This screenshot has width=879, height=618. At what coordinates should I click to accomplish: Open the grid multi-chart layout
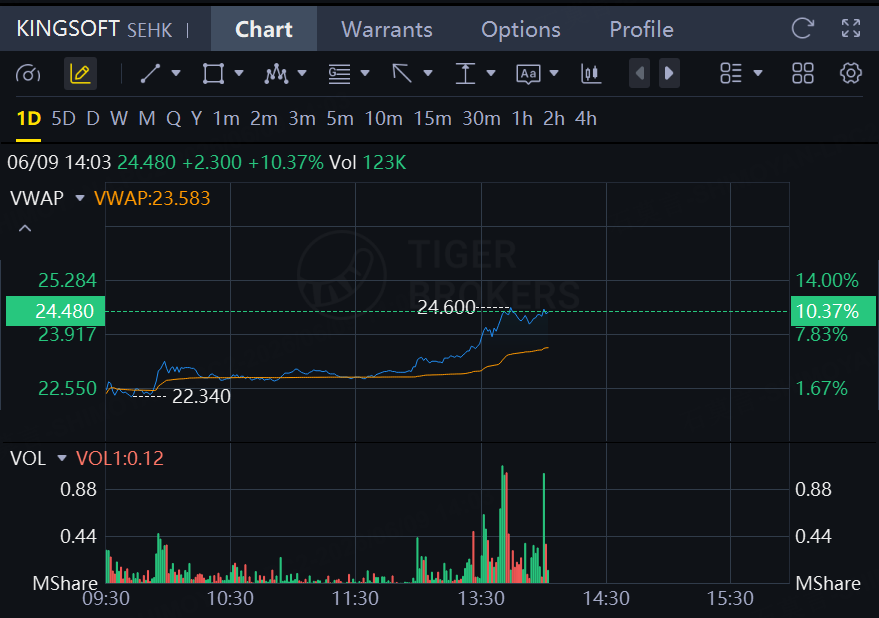(803, 73)
